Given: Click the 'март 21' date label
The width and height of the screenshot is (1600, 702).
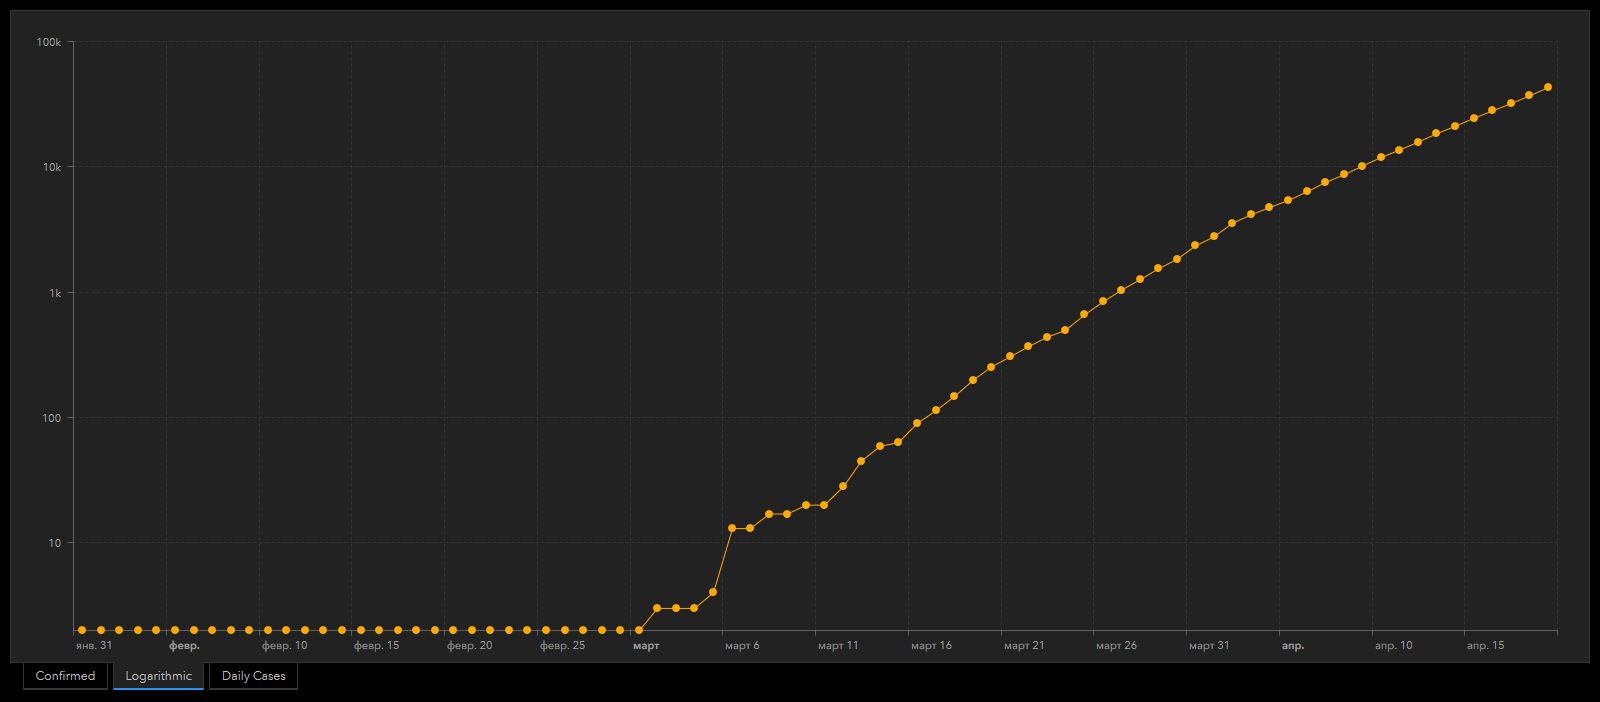Looking at the screenshot, I should (x=1024, y=646).
